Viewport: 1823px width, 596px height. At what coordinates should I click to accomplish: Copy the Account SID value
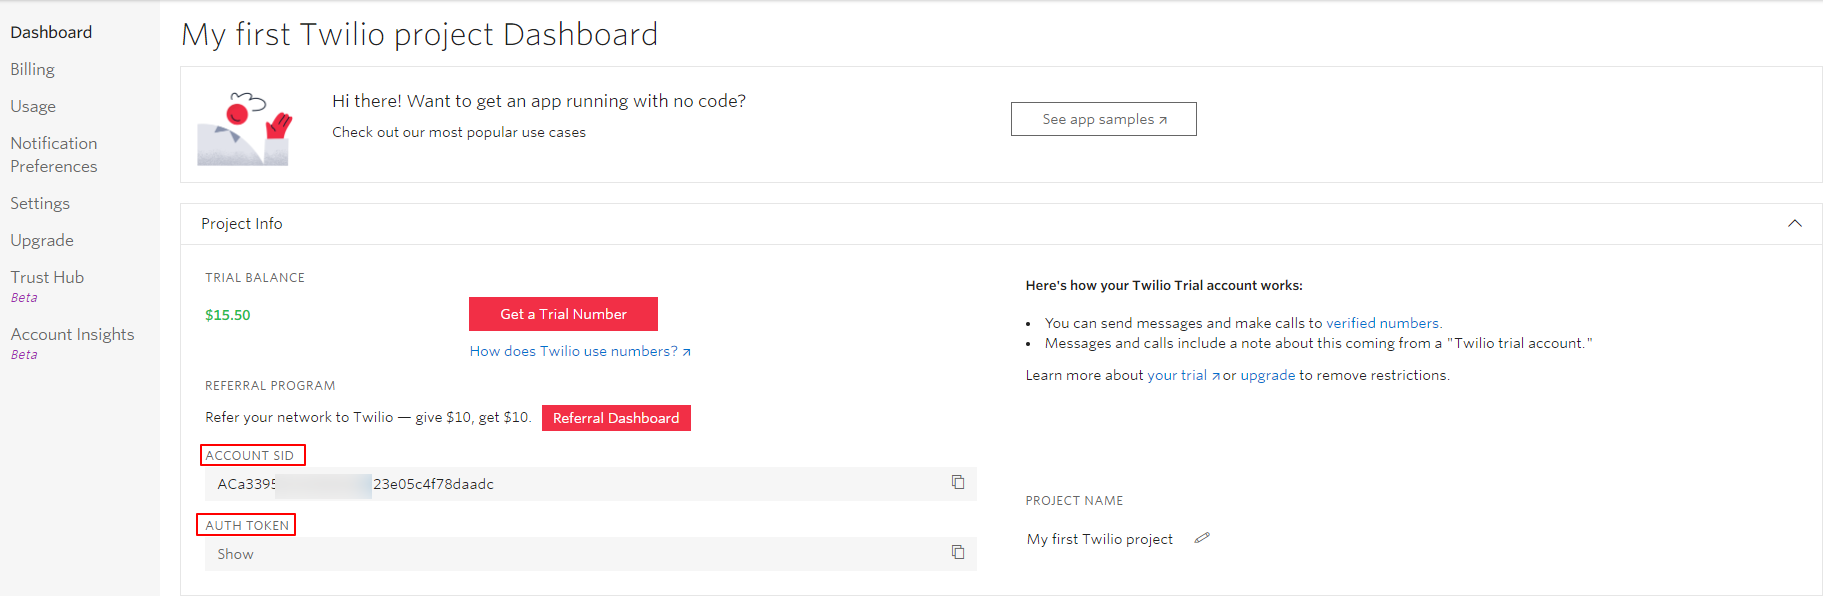click(958, 483)
